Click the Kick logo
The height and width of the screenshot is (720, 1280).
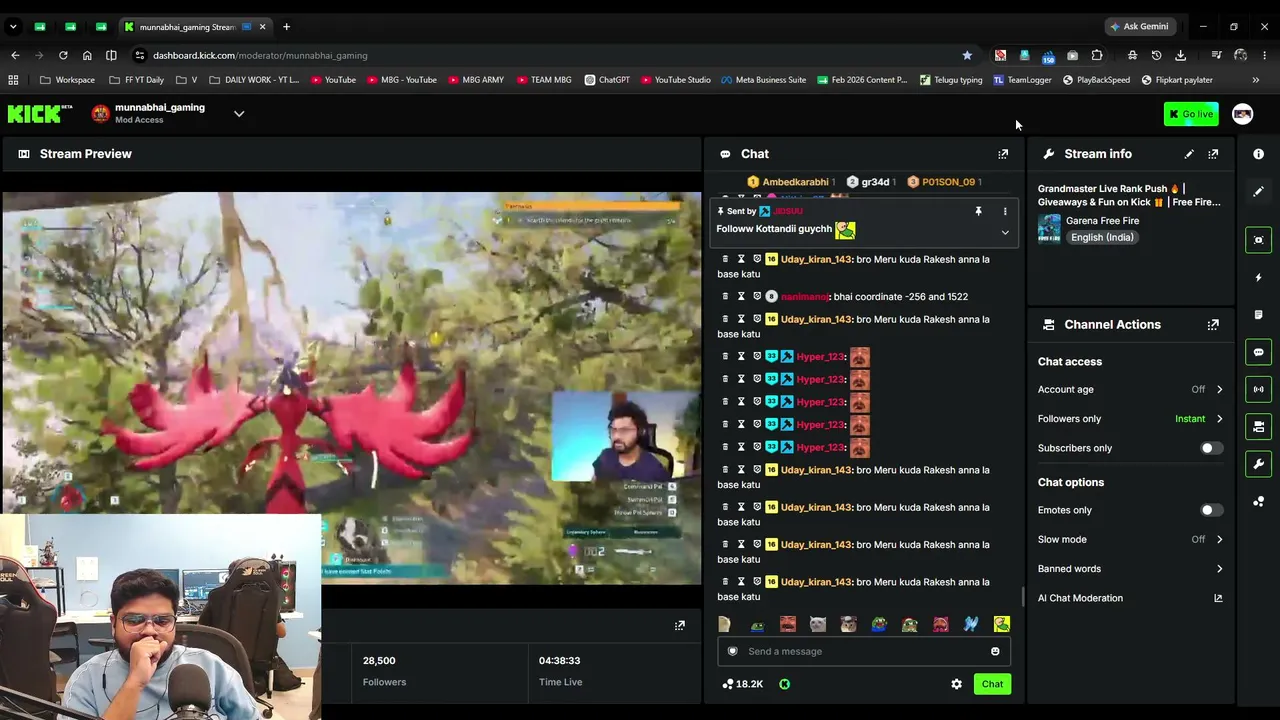click(x=40, y=114)
